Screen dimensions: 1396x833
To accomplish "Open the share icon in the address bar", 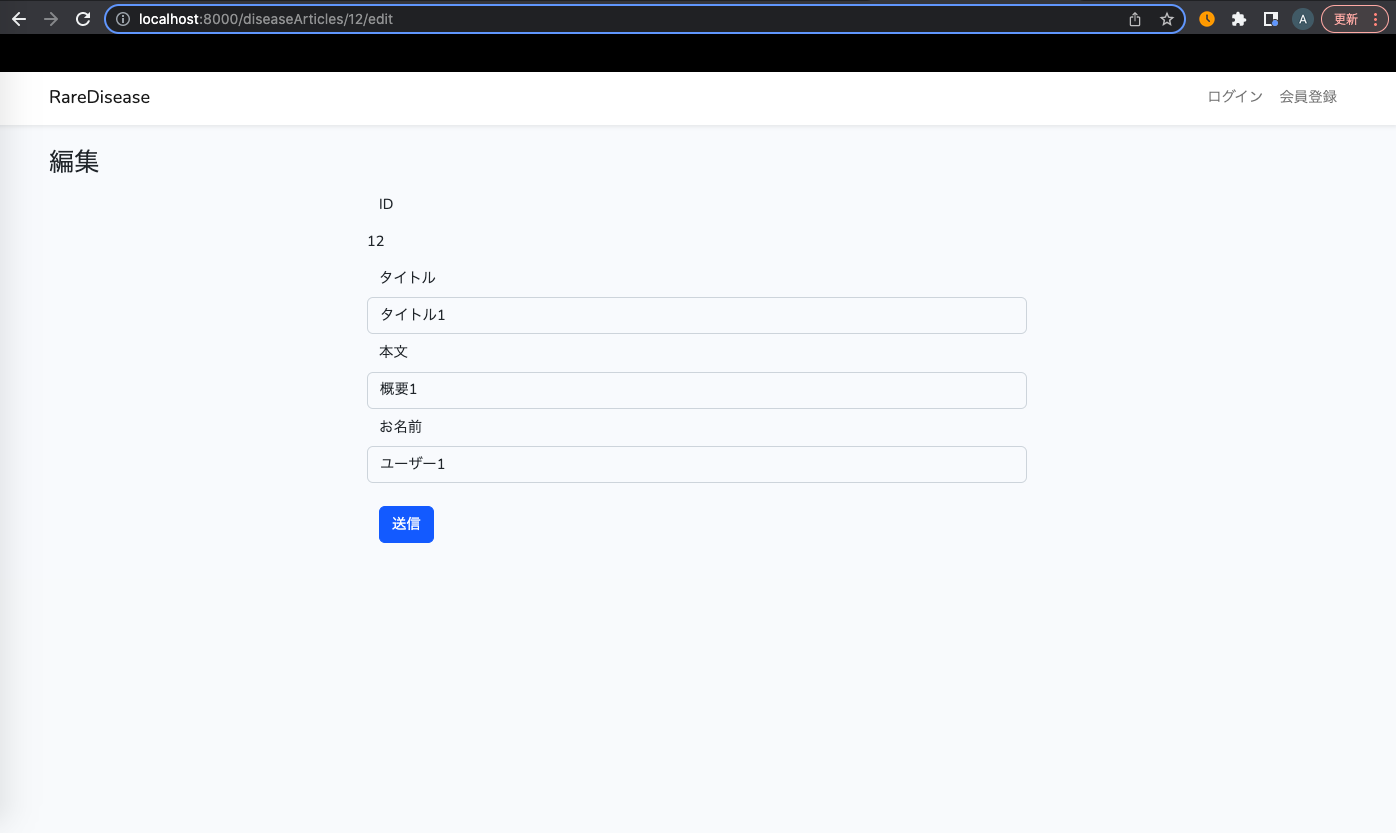I will (1134, 18).
